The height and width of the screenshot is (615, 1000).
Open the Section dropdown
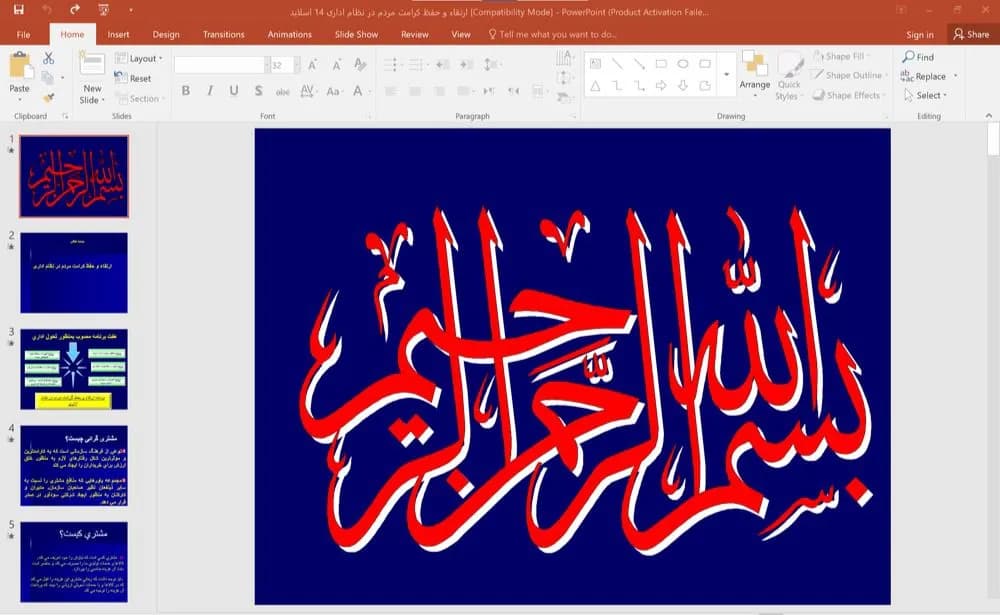(140, 98)
